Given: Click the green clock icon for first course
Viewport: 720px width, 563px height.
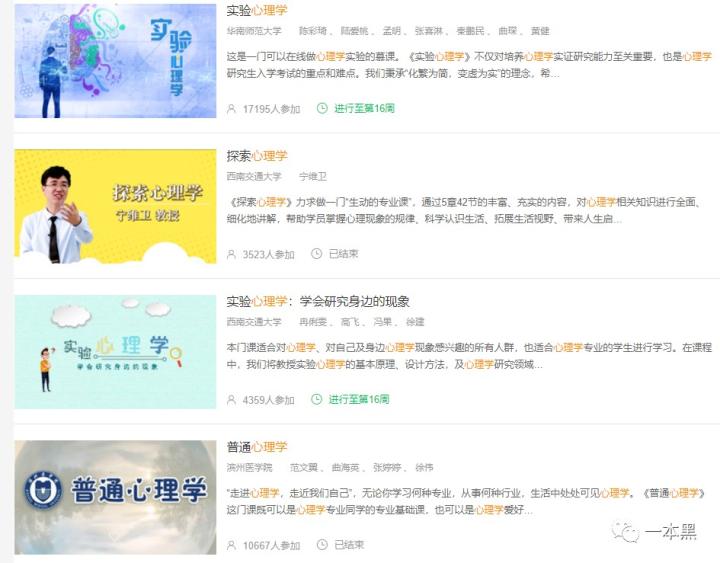Looking at the screenshot, I should point(322,108).
